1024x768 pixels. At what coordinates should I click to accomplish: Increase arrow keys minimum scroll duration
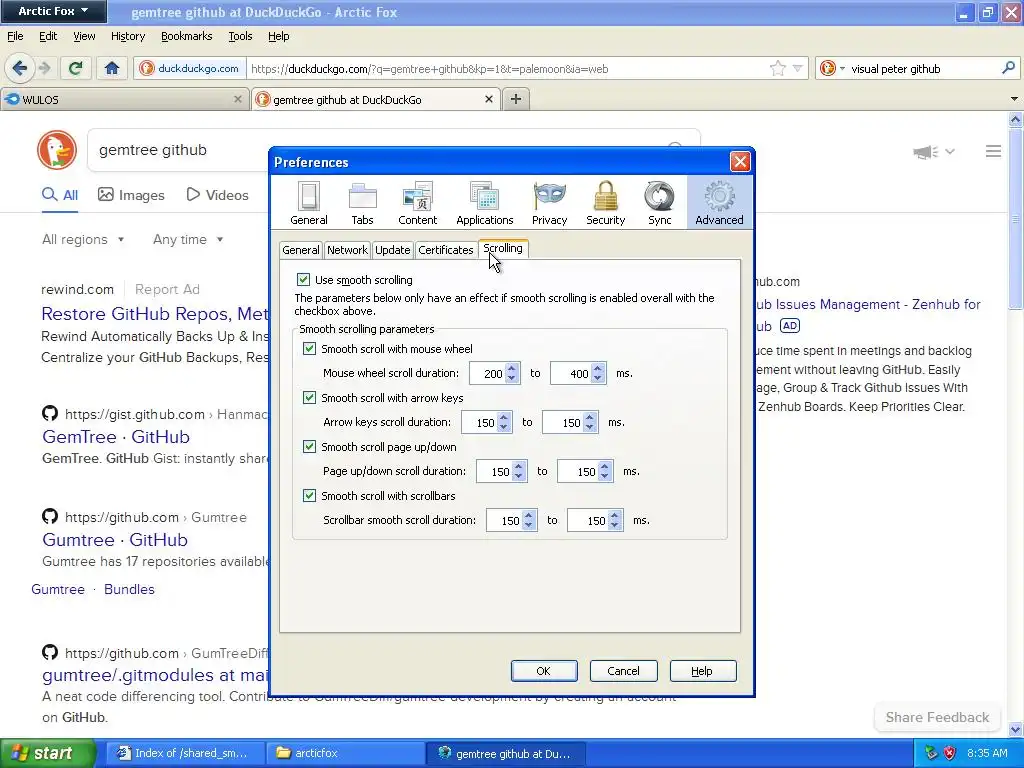point(504,417)
